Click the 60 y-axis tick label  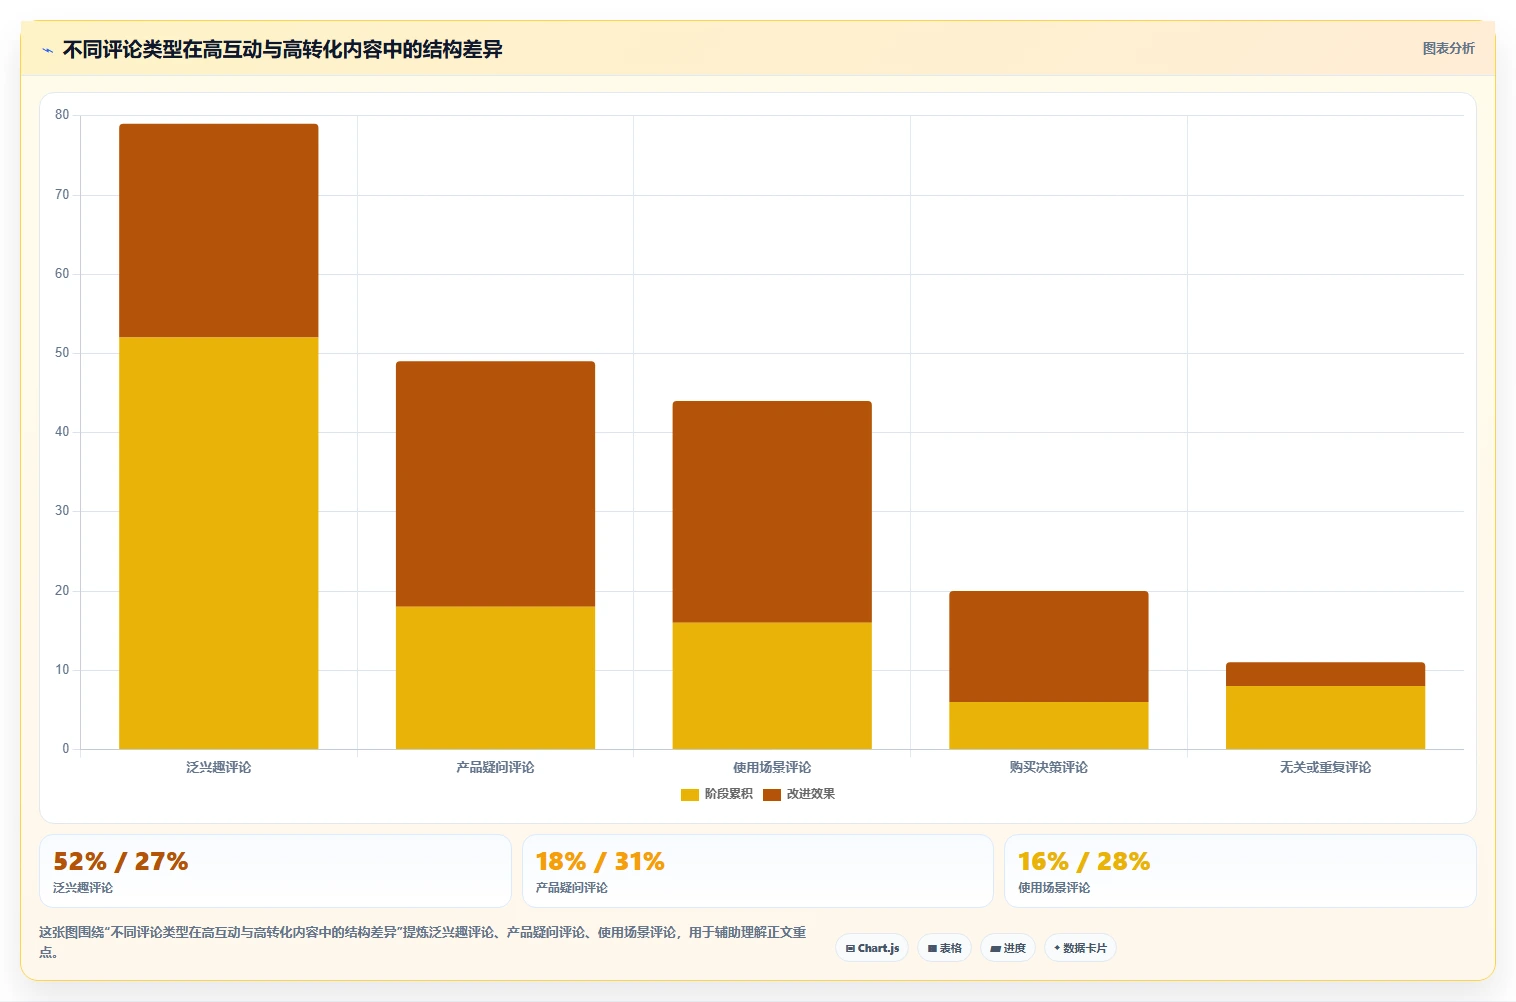(x=62, y=274)
